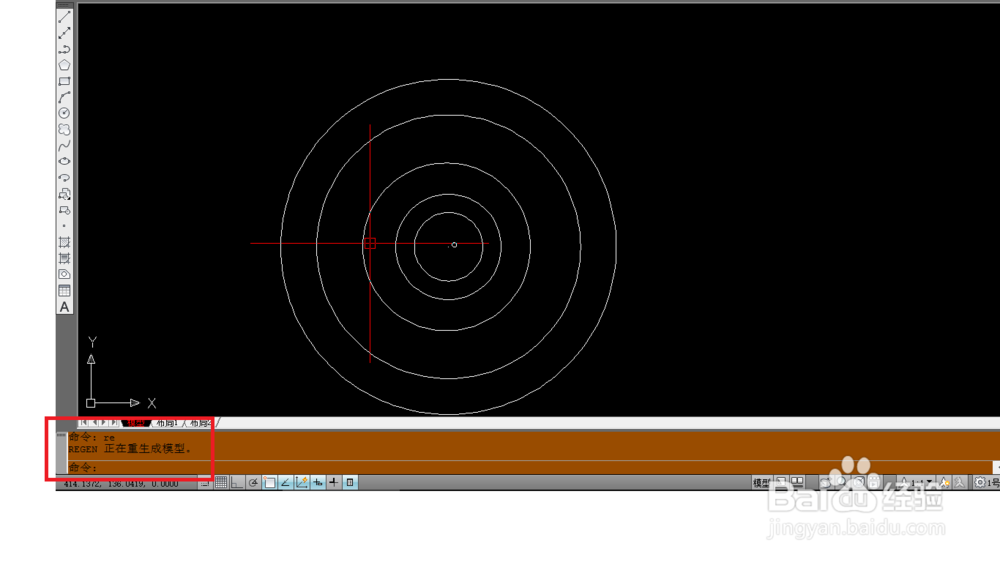
Task: Select the Polyline tool
Action: click(64, 49)
